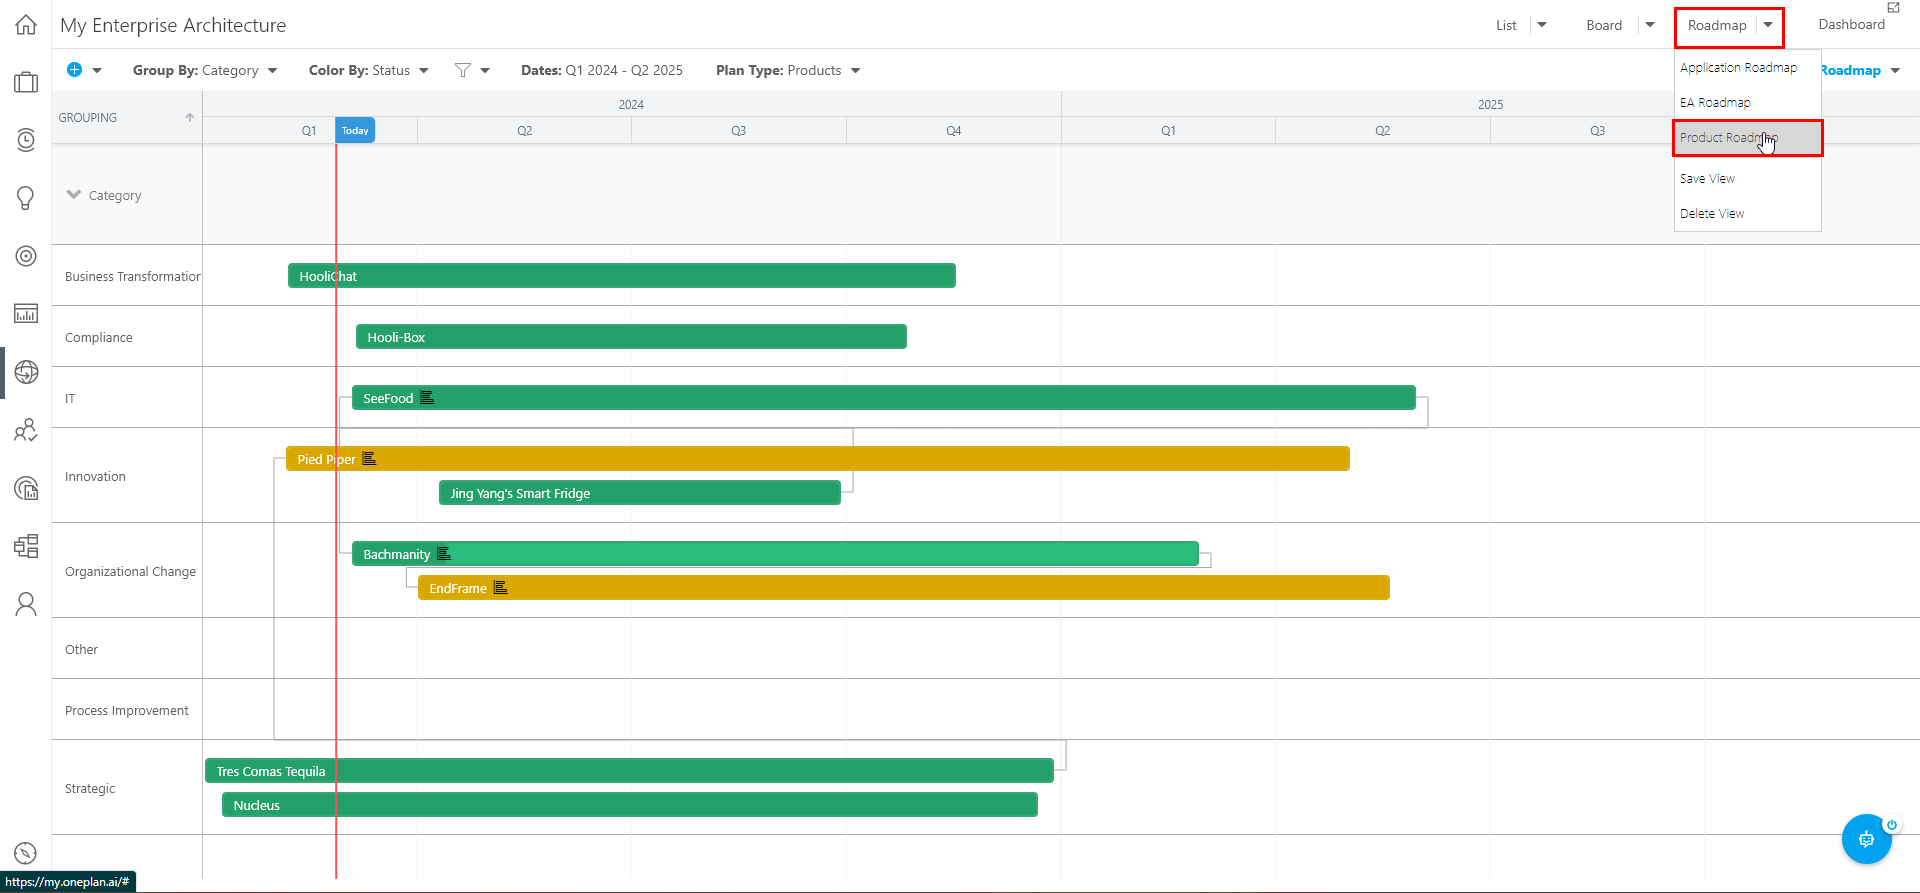Open the people resources sidebar icon
The width and height of the screenshot is (1920, 893).
[x=26, y=430]
